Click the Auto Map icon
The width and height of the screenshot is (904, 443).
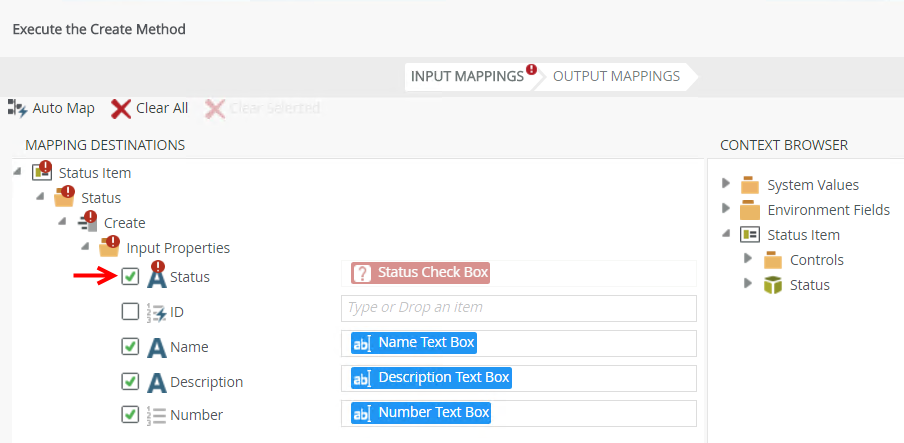point(17,107)
